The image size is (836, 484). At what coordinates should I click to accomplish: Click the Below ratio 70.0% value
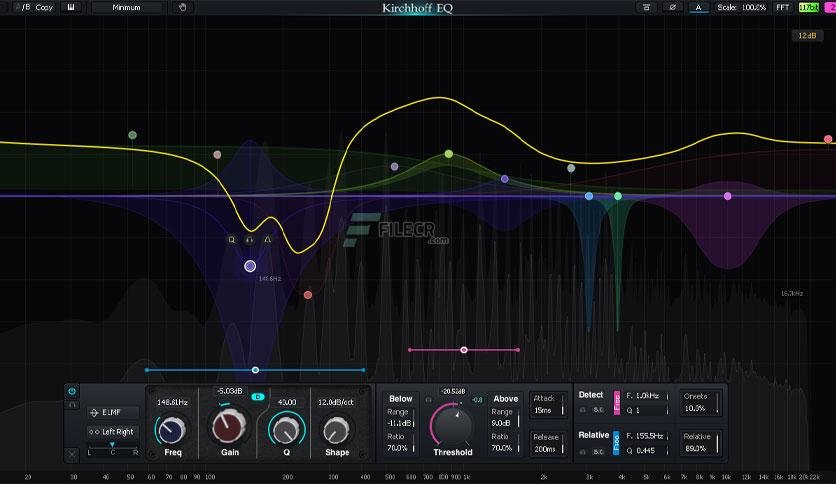pyautogui.click(x=398, y=448)
